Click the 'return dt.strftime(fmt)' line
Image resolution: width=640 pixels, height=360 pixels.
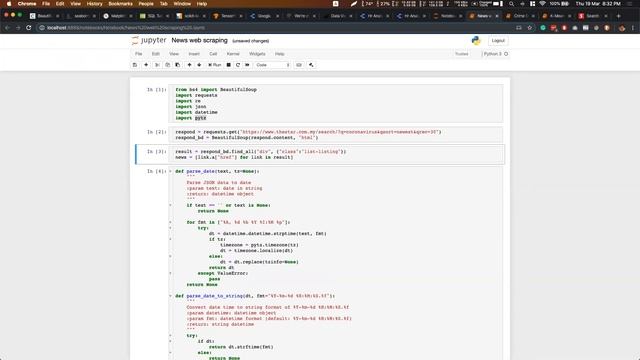click(241, 347)
